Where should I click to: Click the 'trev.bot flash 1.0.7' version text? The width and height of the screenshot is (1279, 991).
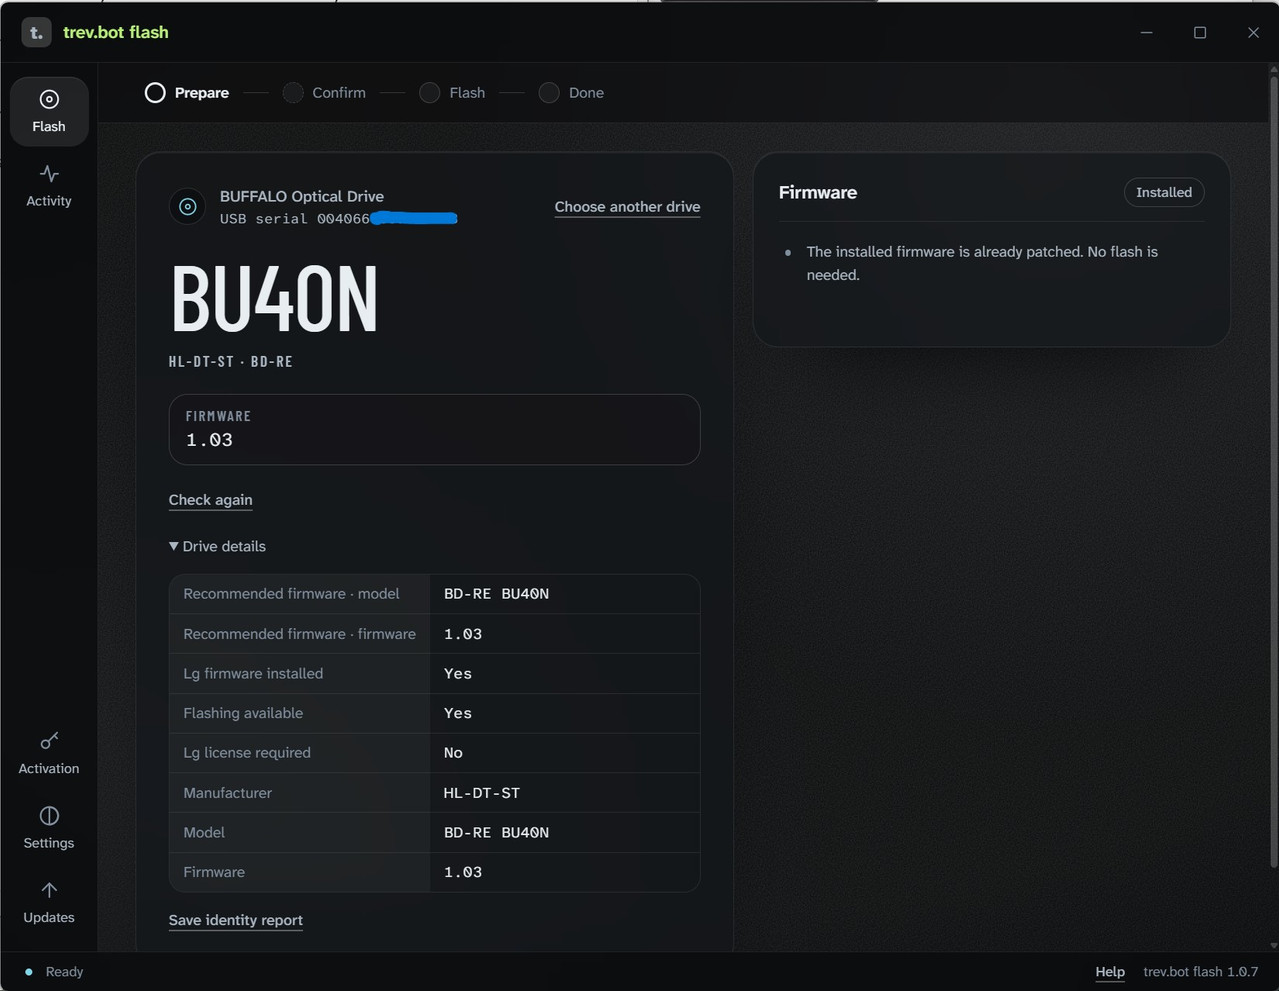coord(1201,972)
